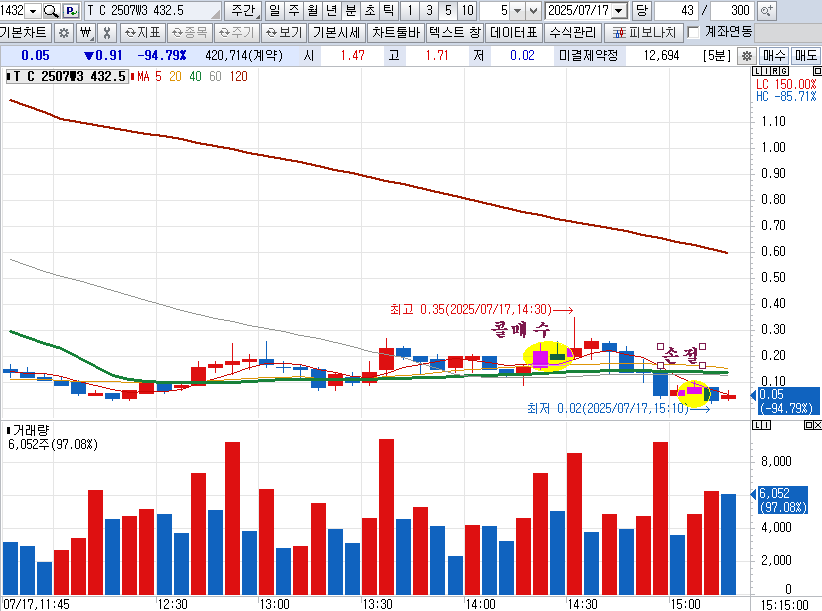Click the 당 button
Image resolution: width=822 pixels, height=611 pixels.
(642, 10)
